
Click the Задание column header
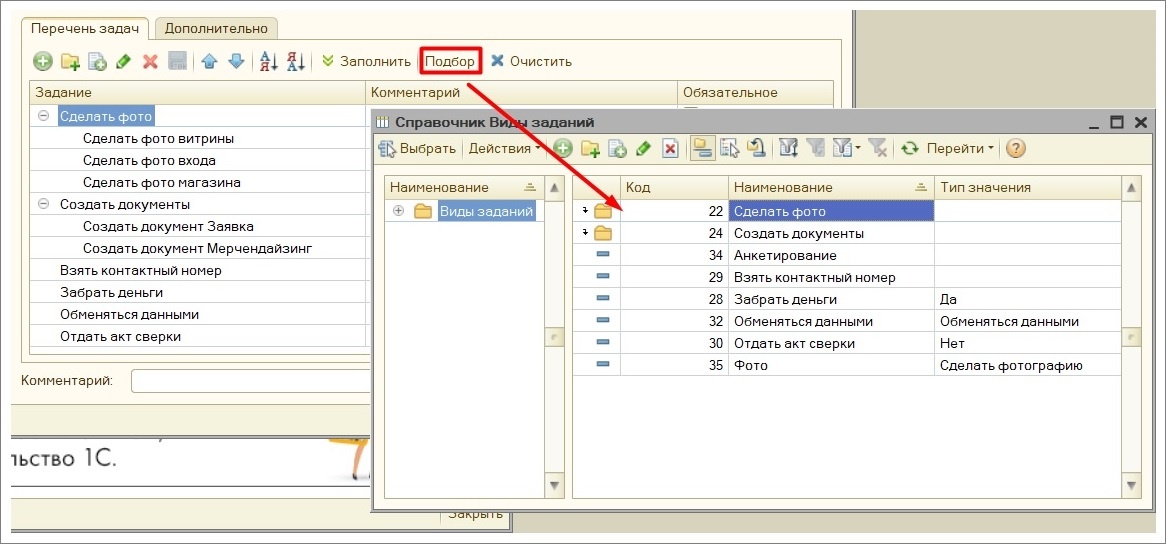(198, 93)
